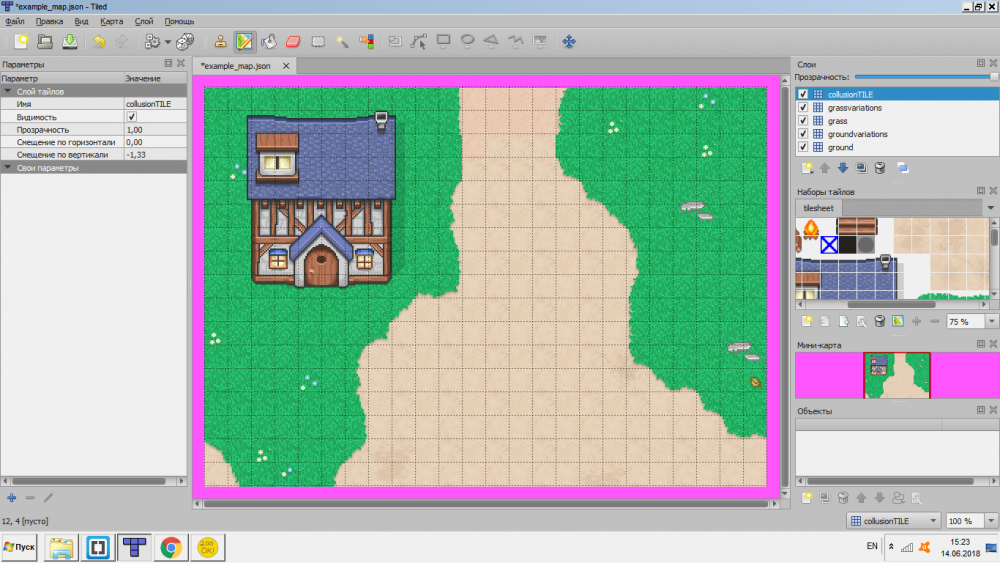The image size is (1000, 563).
Task: Open the tileset zoom 75 % dropdown
Action: tap(990, 322)
